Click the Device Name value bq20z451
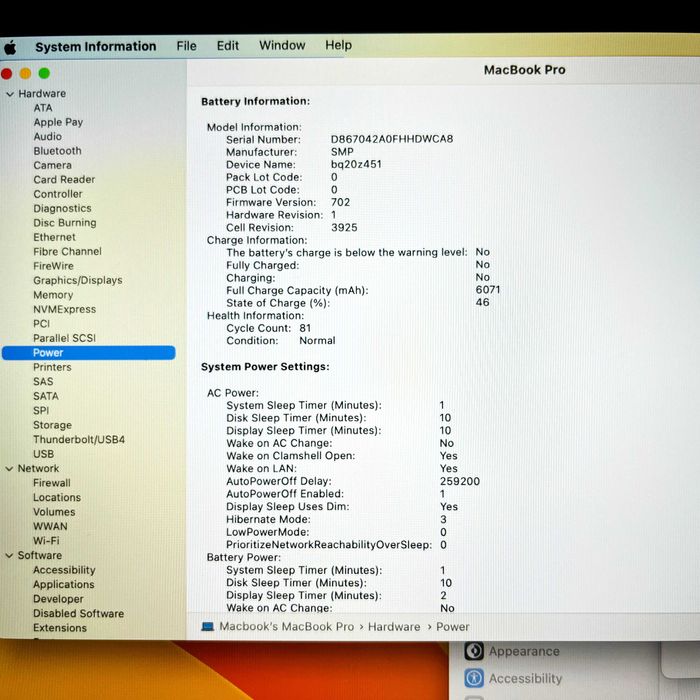Image resolution: width=700 pixels, height=700 pixels. point(356,164)
